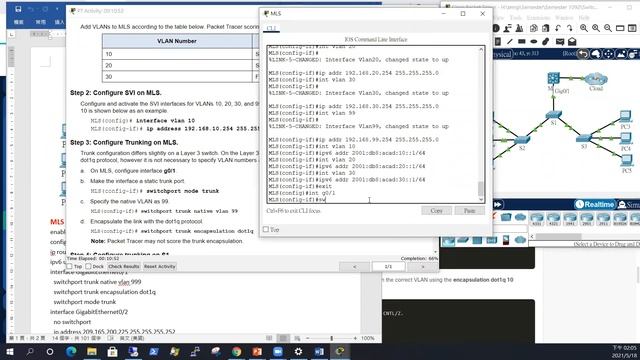The image size is (640, 360).
Task: Click PC4 on the network topology
Action: pos(626,138)
